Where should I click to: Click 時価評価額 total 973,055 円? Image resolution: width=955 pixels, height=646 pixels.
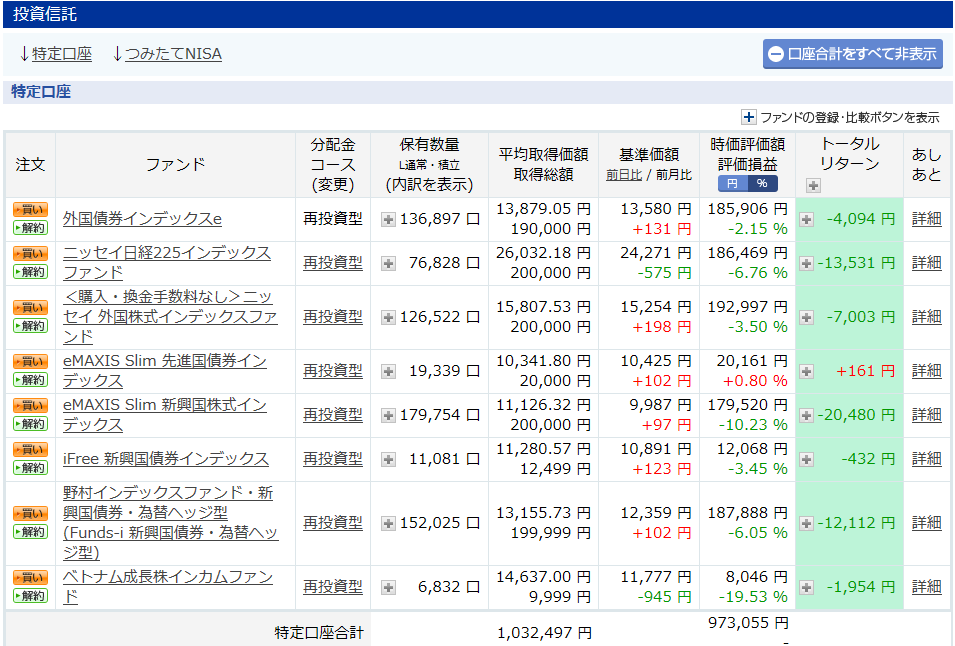point(748,623)
